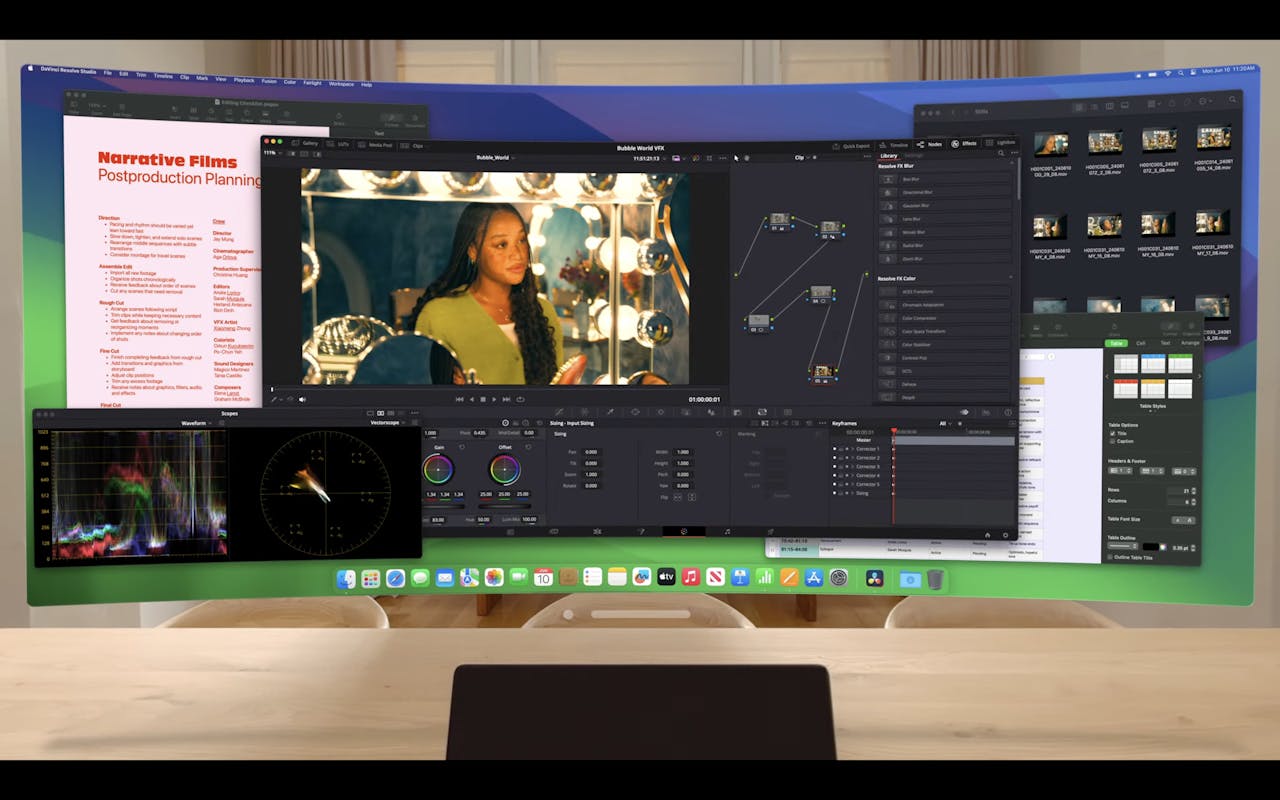Switch to the Text tab in Numbers inspector
Viewport: 1280px width, 800px height.
1165,343
